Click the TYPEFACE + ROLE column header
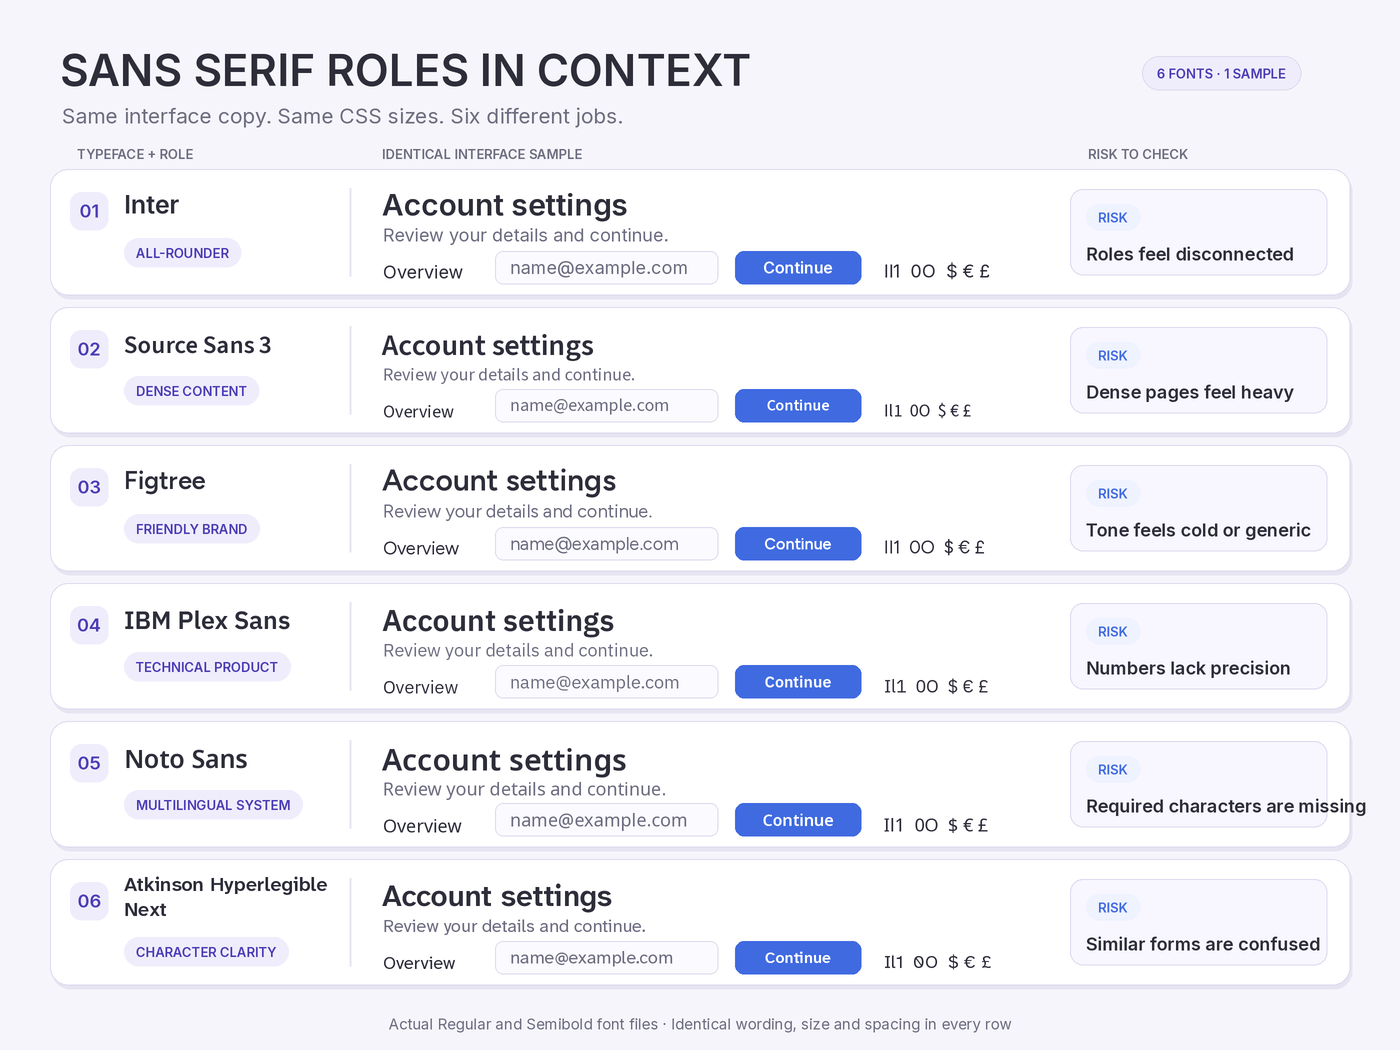 135,154
